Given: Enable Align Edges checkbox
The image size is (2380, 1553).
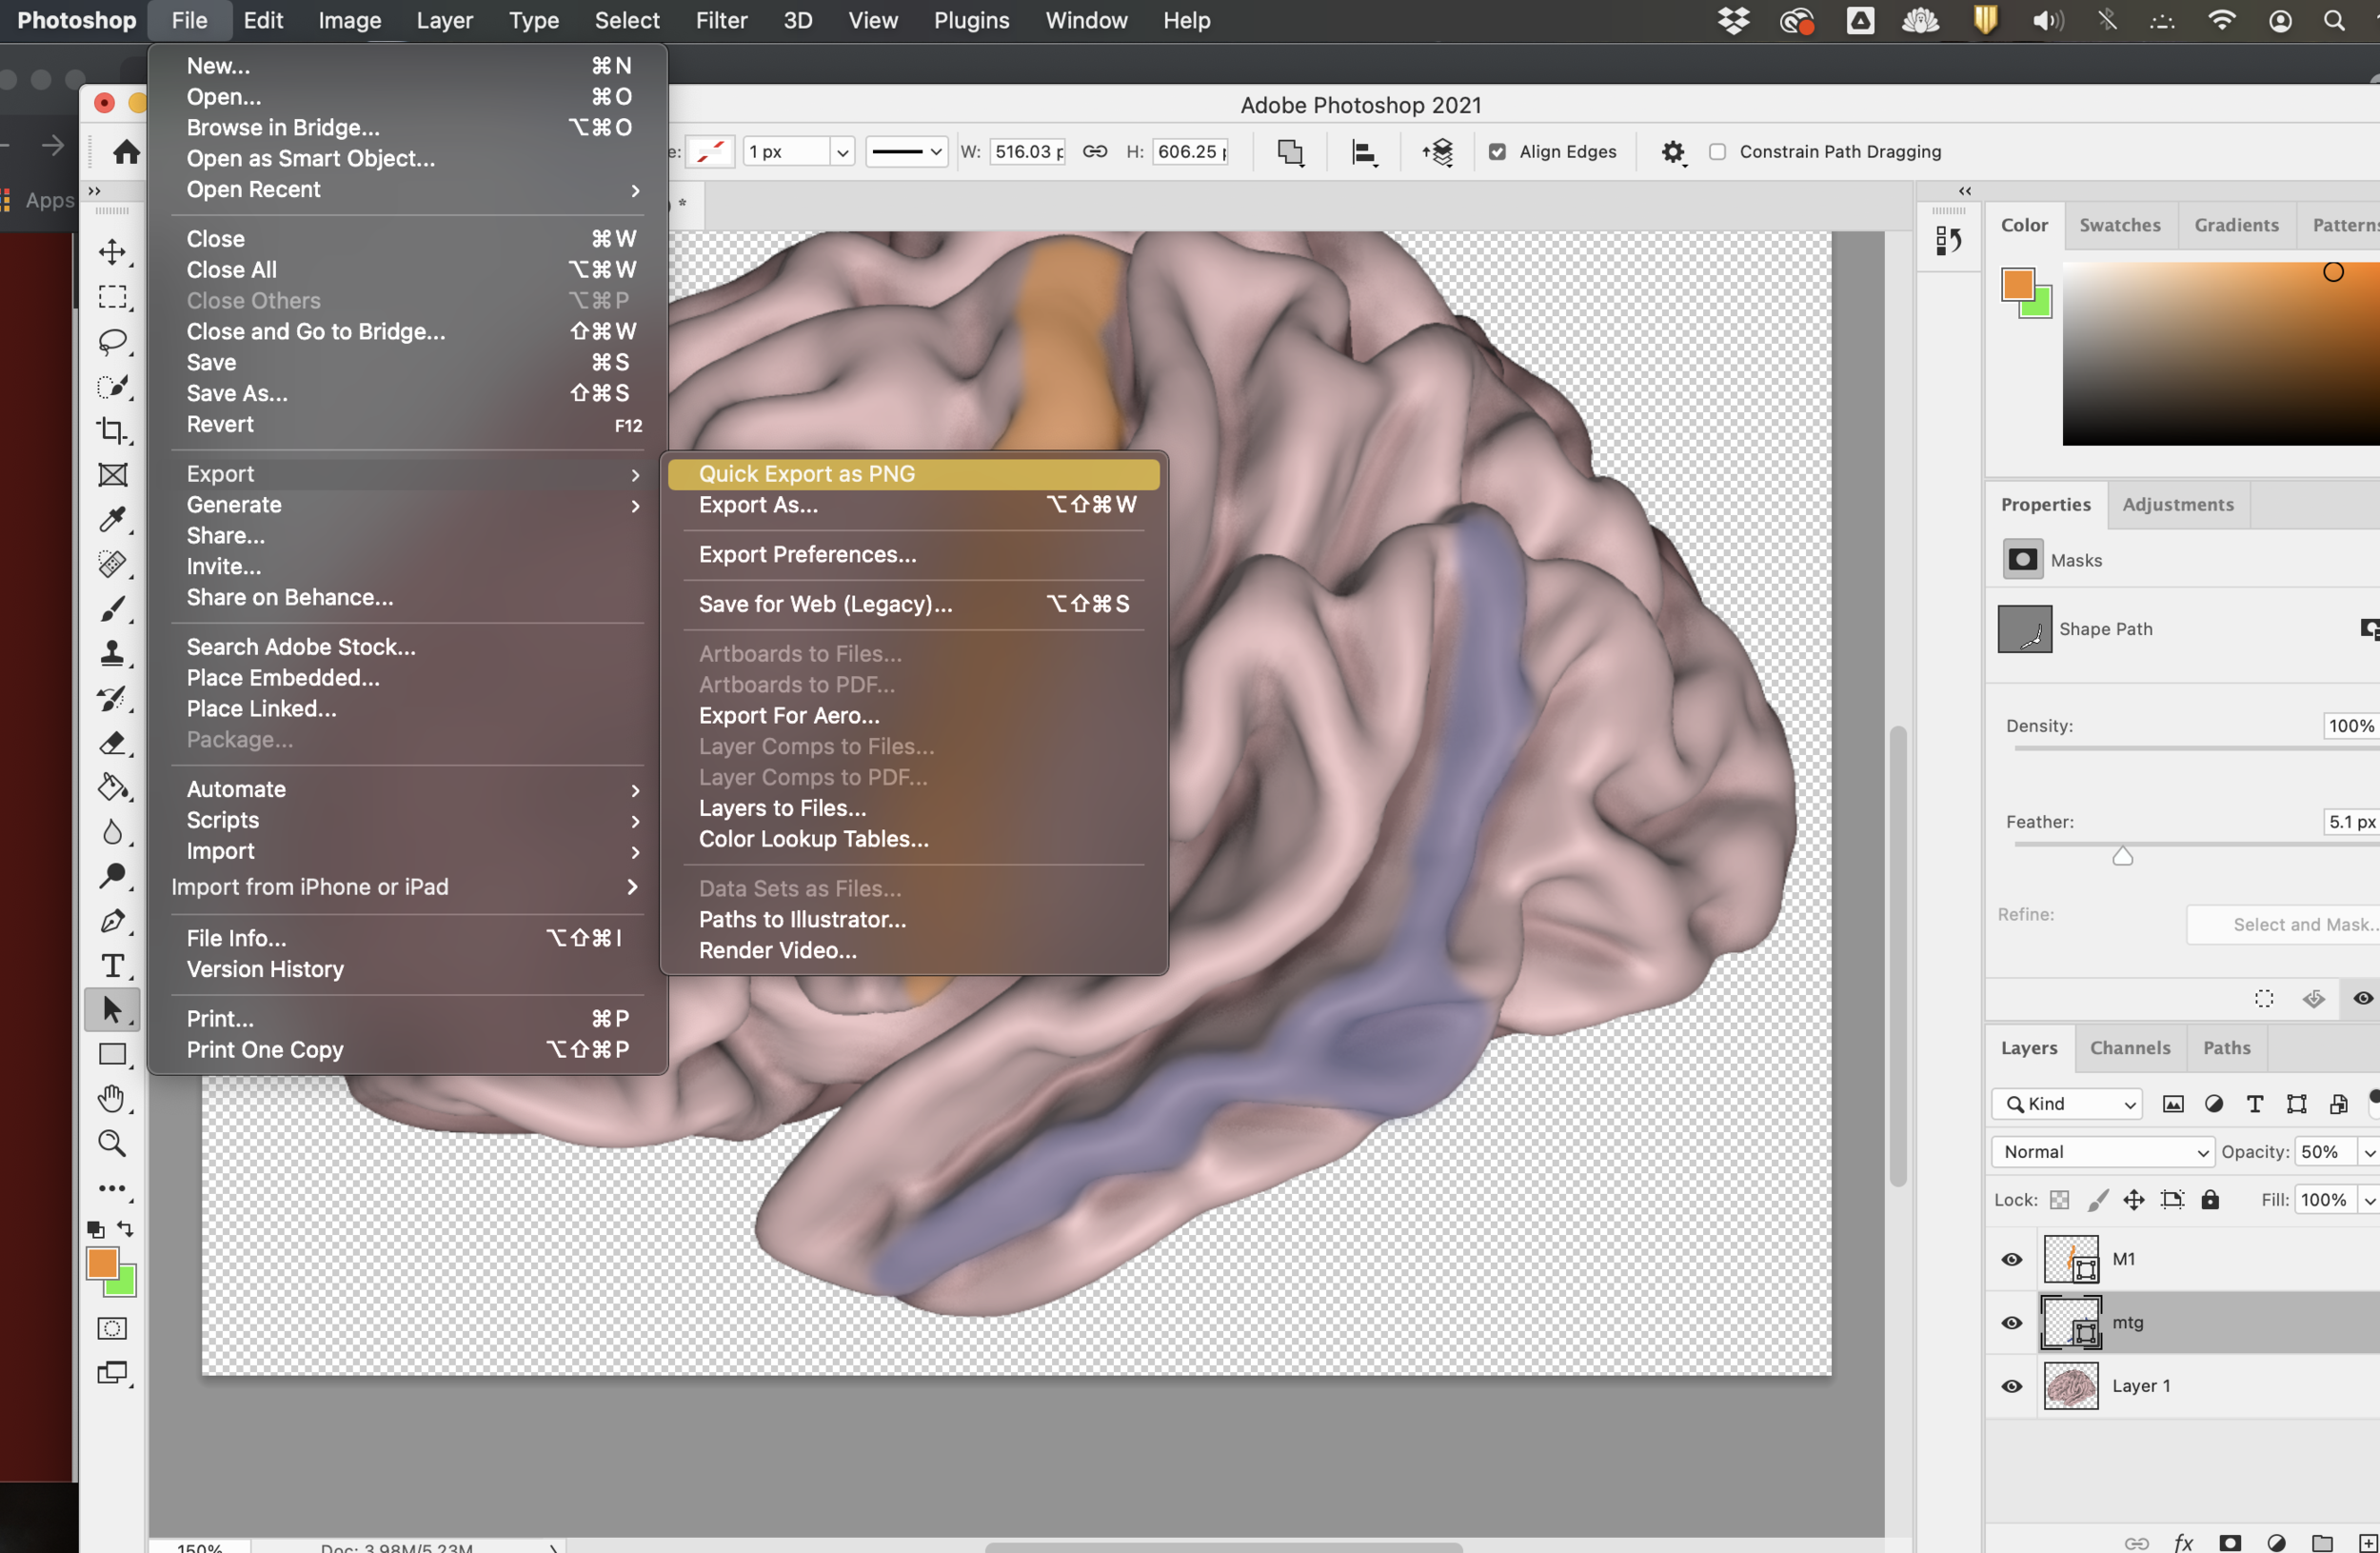Looking at the screenshot, I should 1494,152.
